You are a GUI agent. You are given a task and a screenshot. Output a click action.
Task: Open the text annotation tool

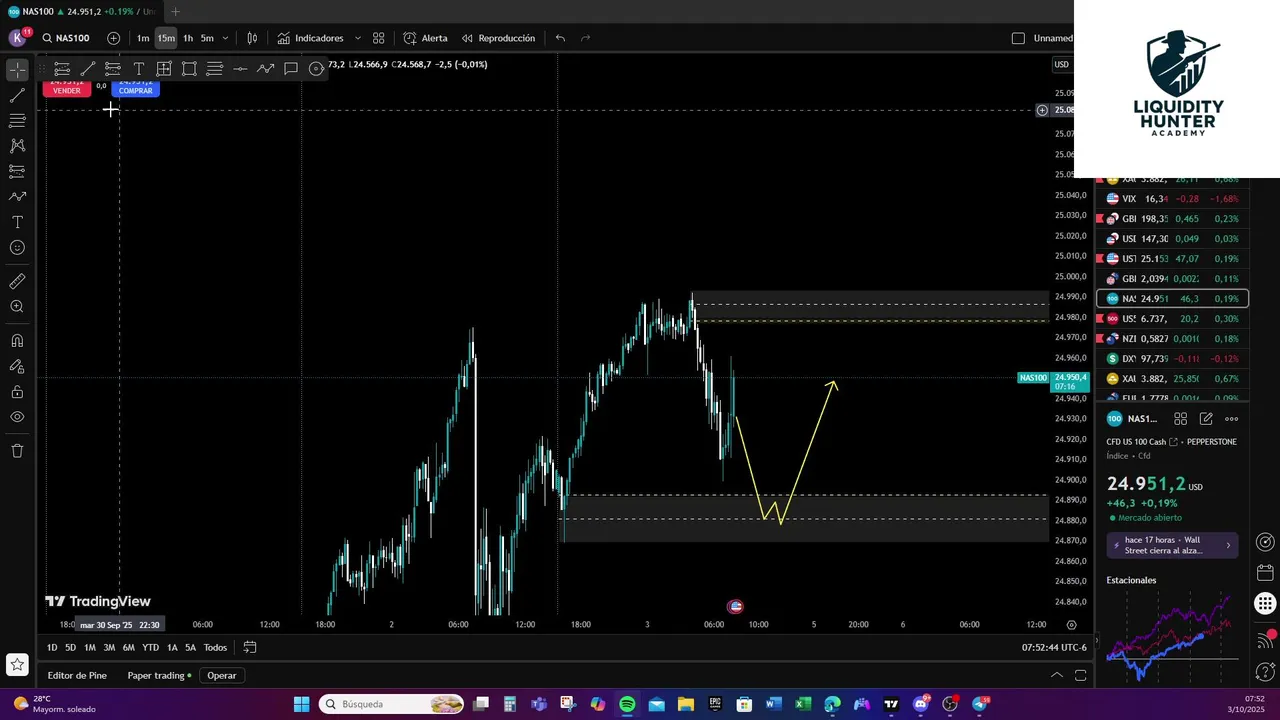click(x=17, y=222)
